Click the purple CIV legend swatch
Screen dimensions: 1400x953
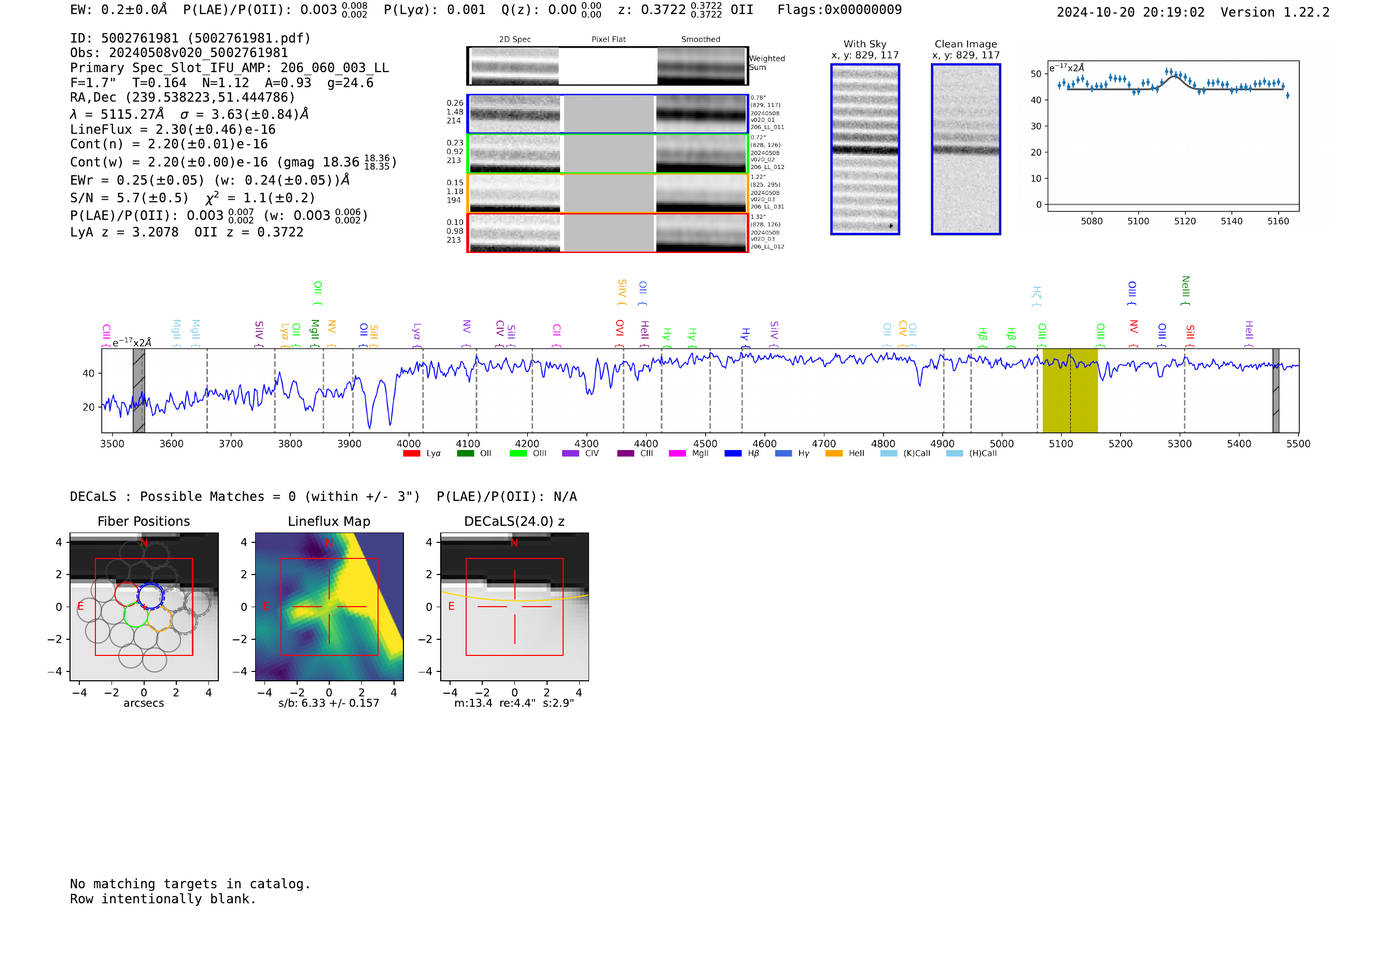(571, 454)
